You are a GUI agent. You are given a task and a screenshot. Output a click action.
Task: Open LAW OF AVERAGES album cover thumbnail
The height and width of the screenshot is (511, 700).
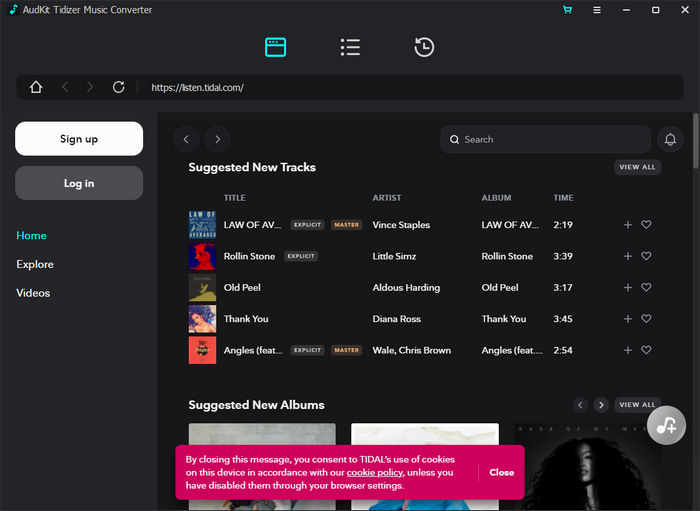(x=202, y=225)
